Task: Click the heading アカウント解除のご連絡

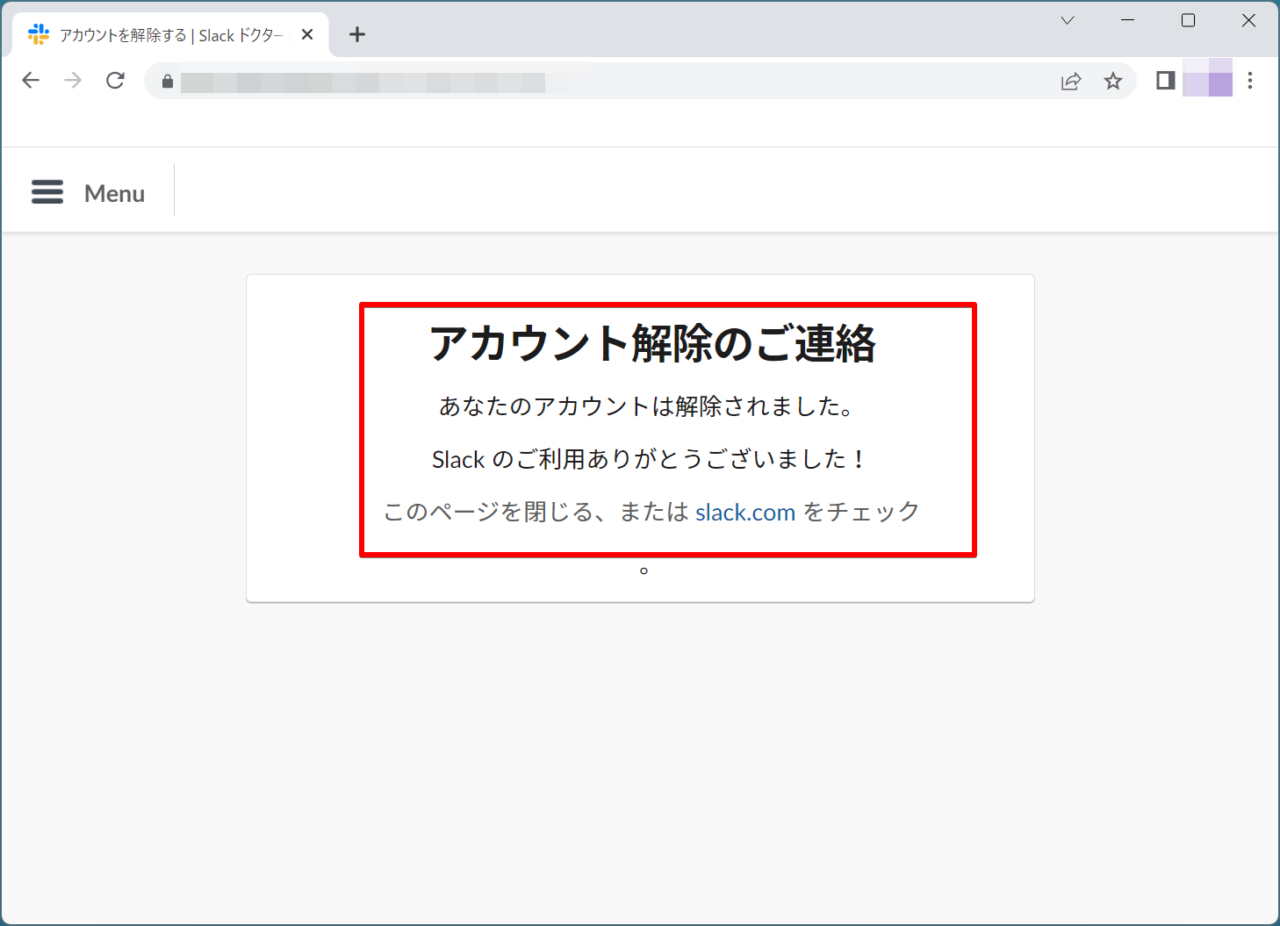Action: (x=653, y=344)
